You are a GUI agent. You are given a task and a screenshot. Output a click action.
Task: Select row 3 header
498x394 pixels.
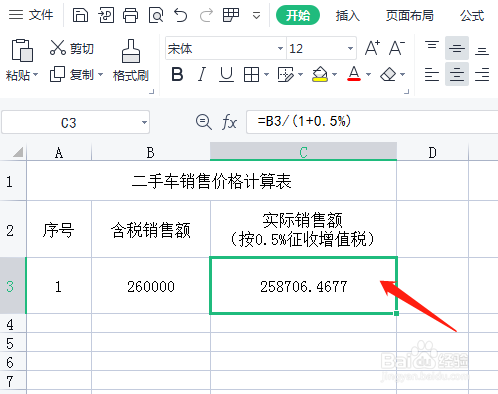click(13, 285)
